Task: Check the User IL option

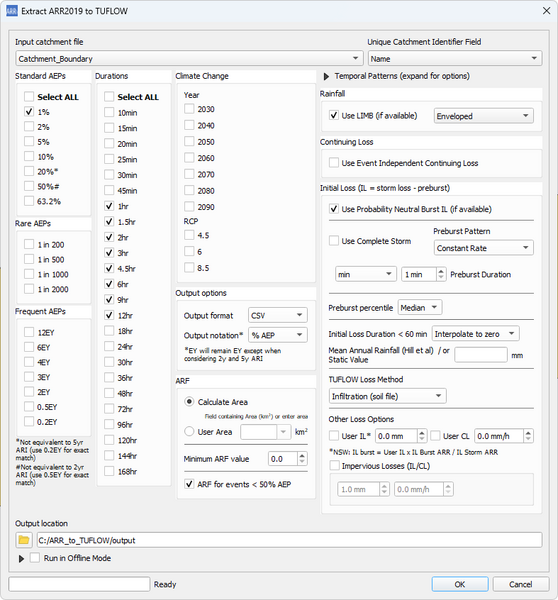Action: pyautogui.click(x=334, y=435)
